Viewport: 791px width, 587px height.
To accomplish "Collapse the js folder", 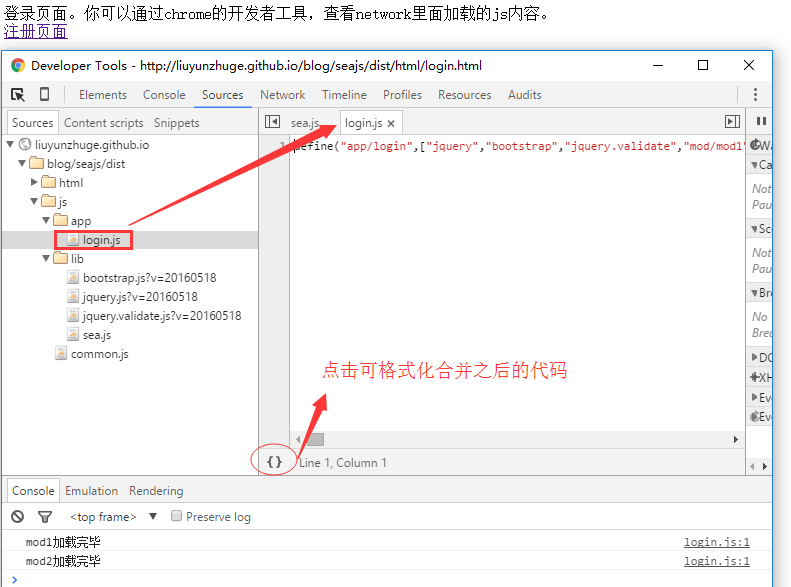I will click(34, 201).
